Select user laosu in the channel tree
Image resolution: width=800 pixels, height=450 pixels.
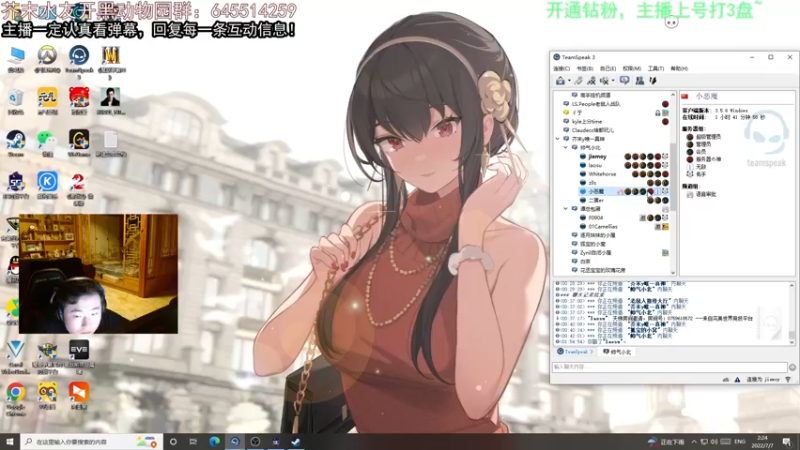595,165
